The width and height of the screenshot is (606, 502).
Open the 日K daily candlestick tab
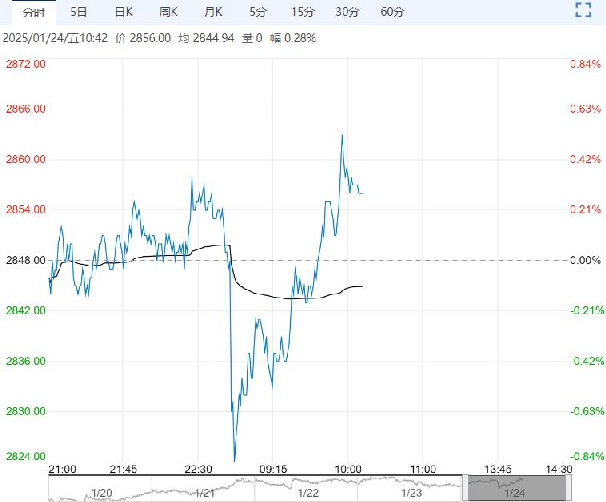click(x=123, y=12)
